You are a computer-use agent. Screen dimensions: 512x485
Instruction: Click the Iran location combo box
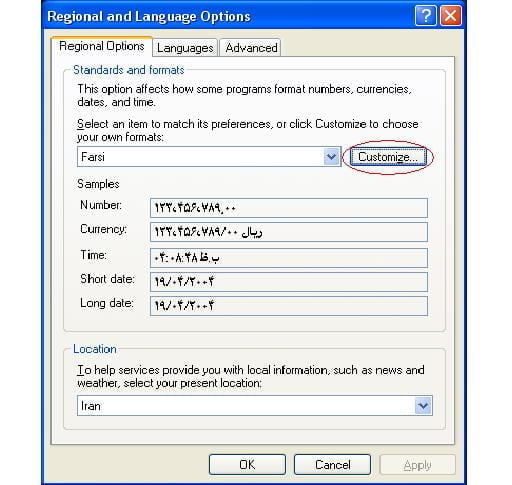255,406
